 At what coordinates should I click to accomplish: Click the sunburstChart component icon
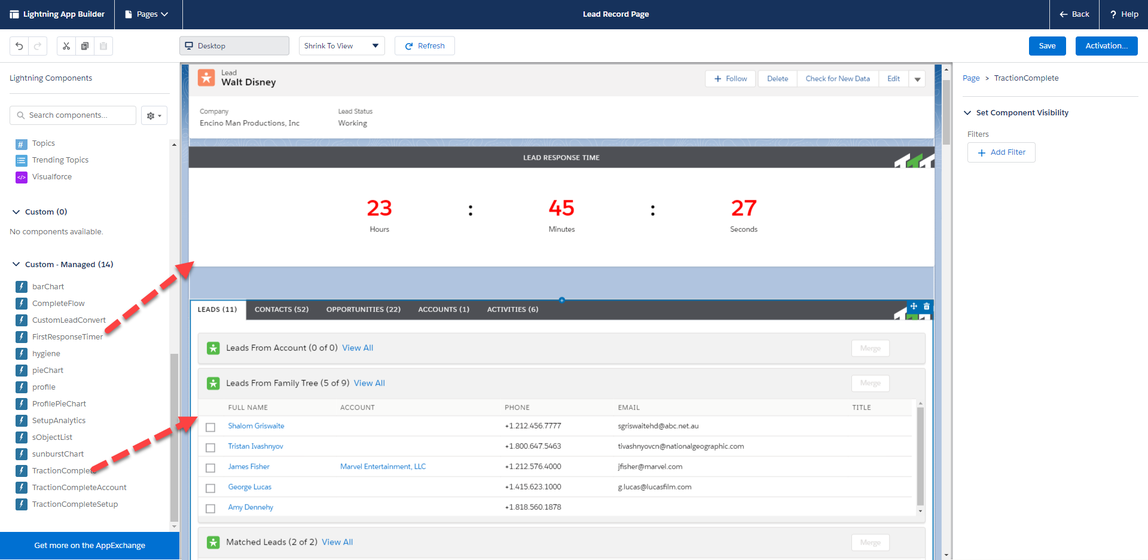(x=20, y=454)
